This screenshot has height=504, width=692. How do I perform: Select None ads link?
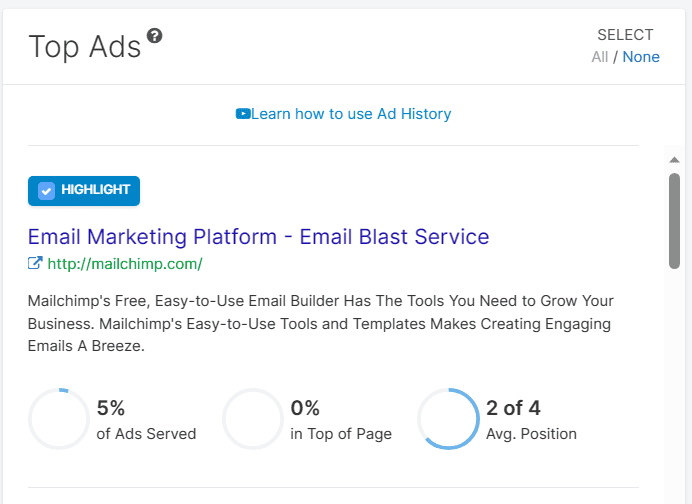click(641, 57)
